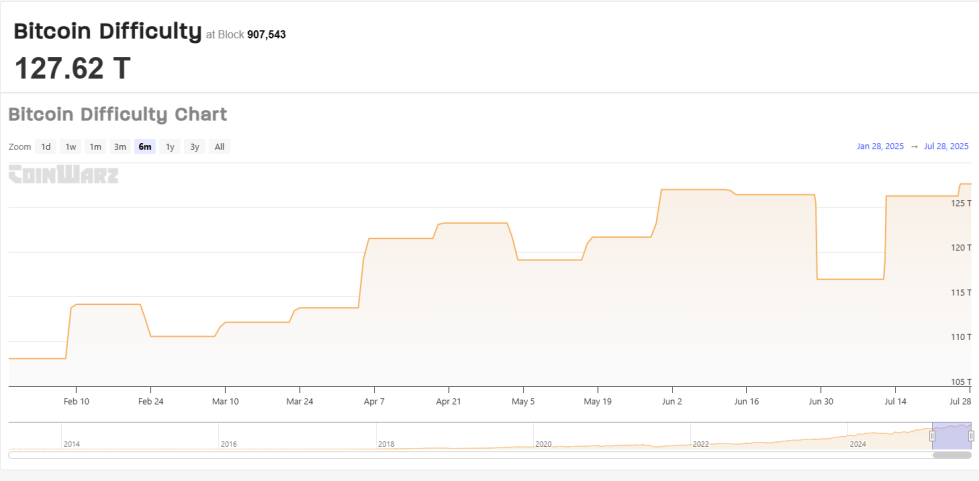This screenshot has width=979, height=481.
Task: Jump navigator to the 2020 marker
Action: 543,443
